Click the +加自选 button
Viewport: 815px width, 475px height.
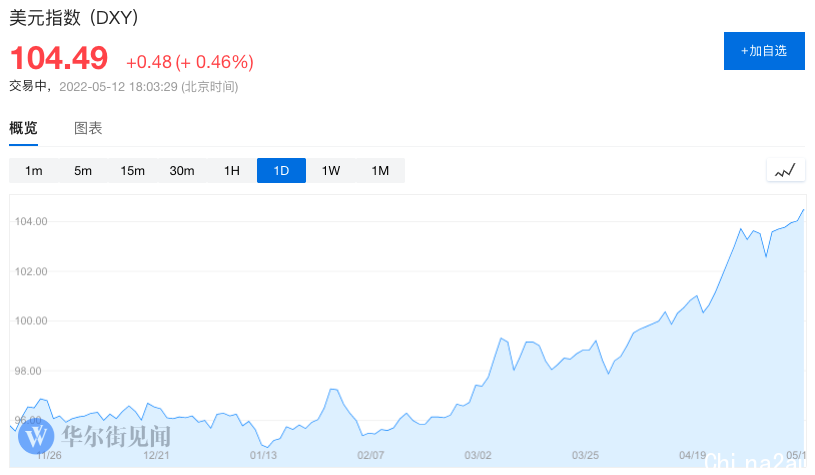[764, 51]
